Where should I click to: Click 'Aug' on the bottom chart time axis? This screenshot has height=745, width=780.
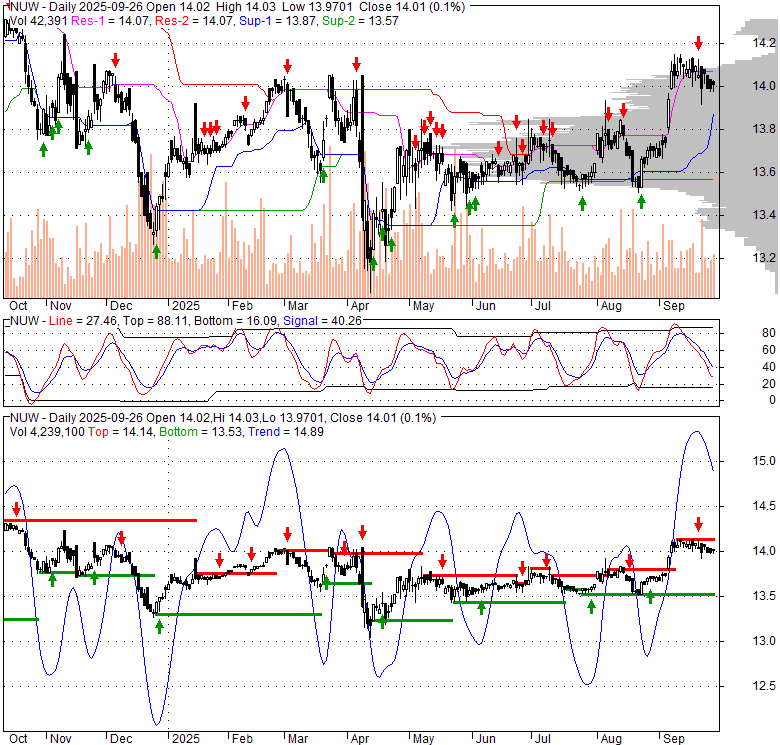(x=611, y=739)
